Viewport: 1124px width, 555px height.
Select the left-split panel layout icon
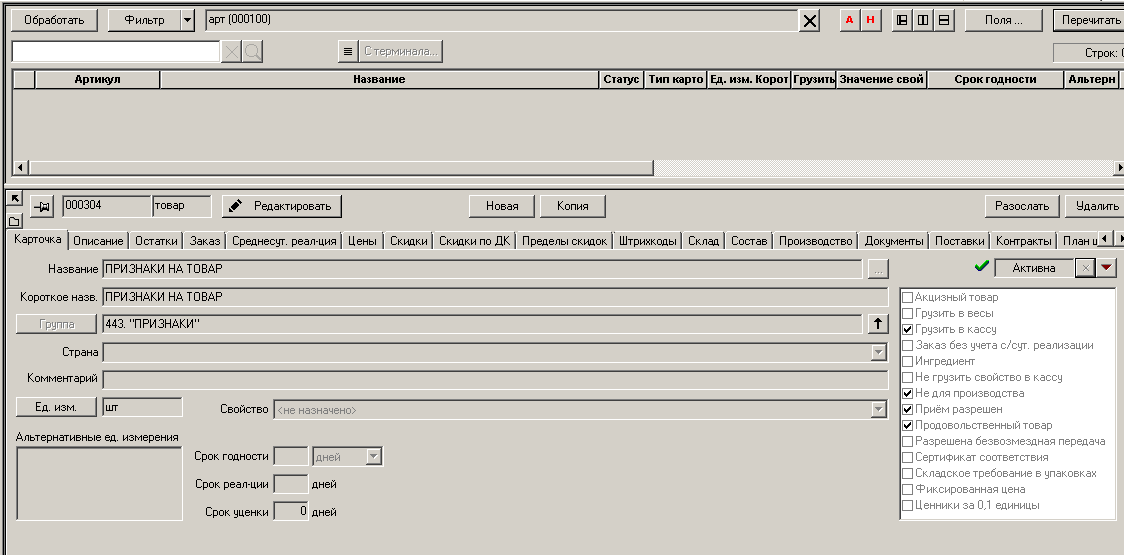902,21
